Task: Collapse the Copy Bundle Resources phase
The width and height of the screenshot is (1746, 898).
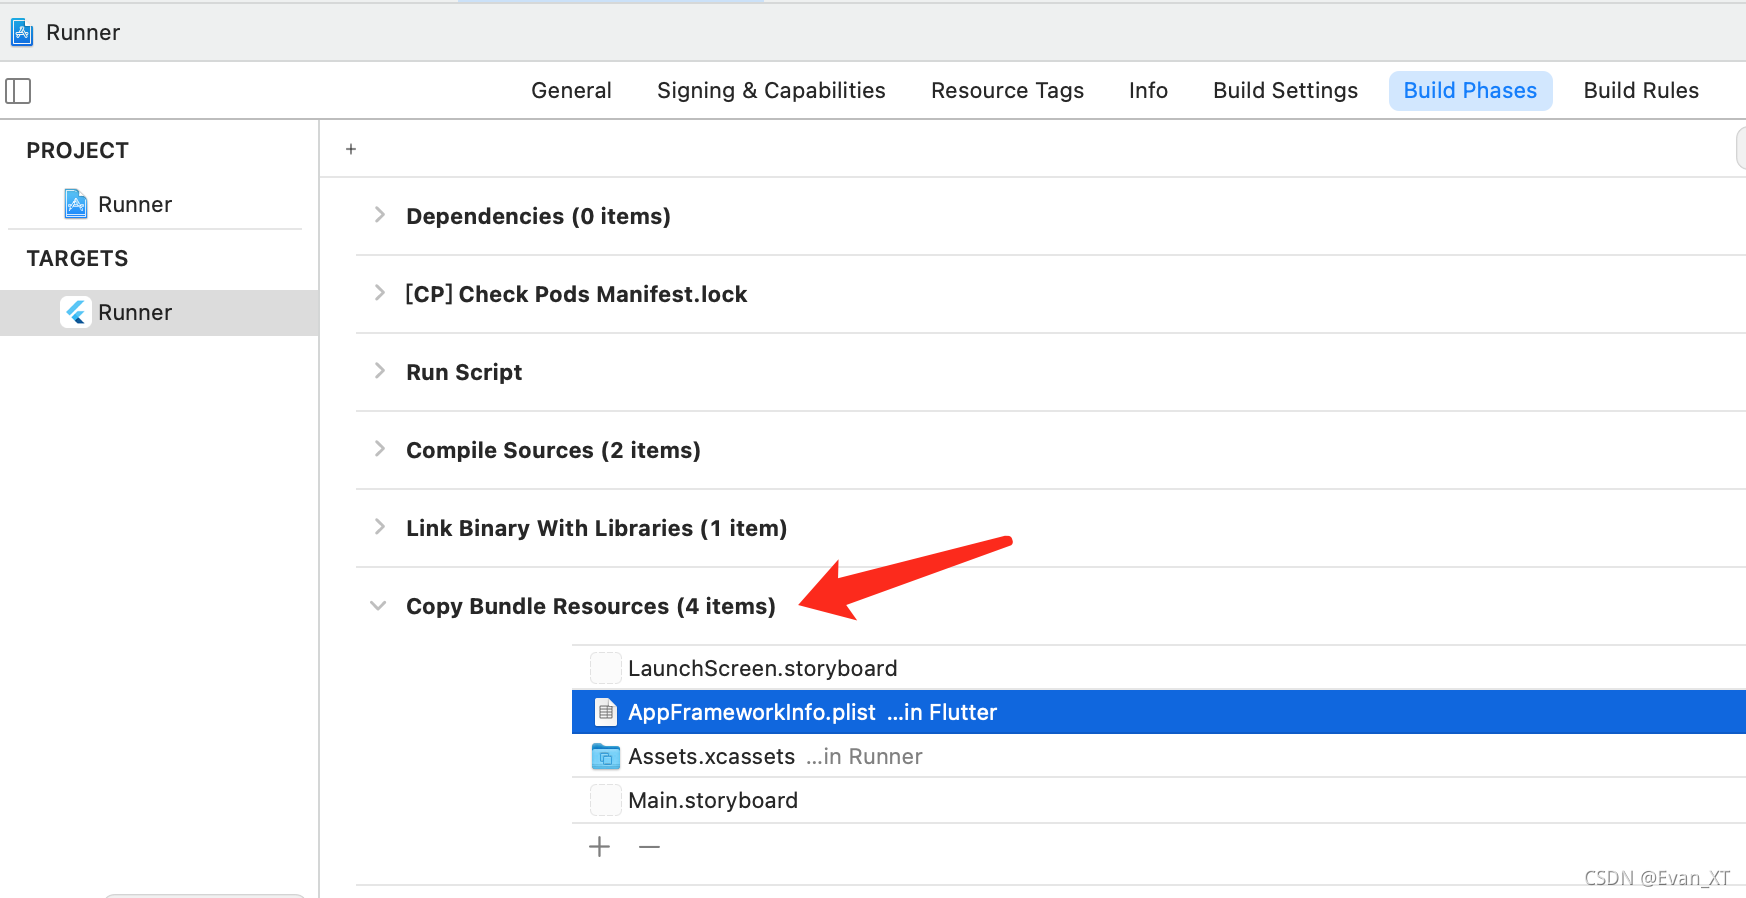Action: [378, 606]
